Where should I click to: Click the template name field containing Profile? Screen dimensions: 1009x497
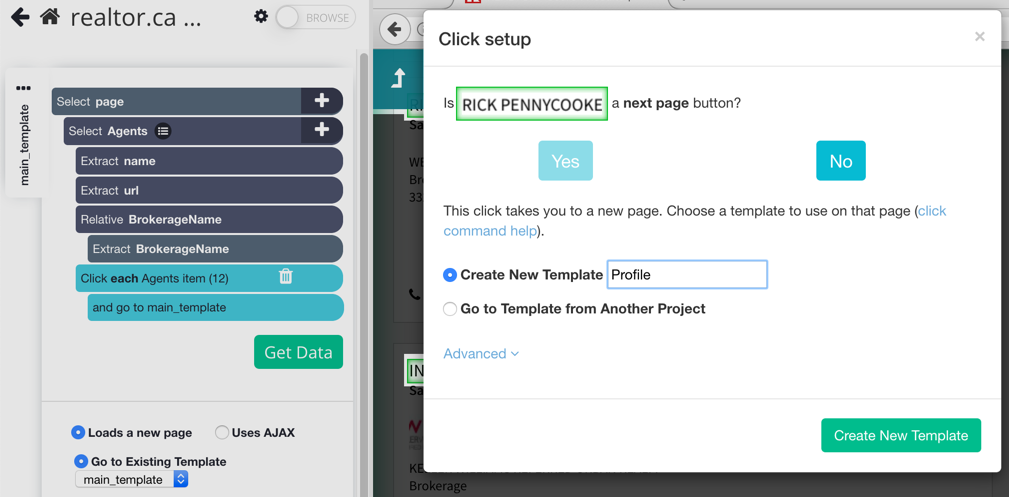pos(687,274)
